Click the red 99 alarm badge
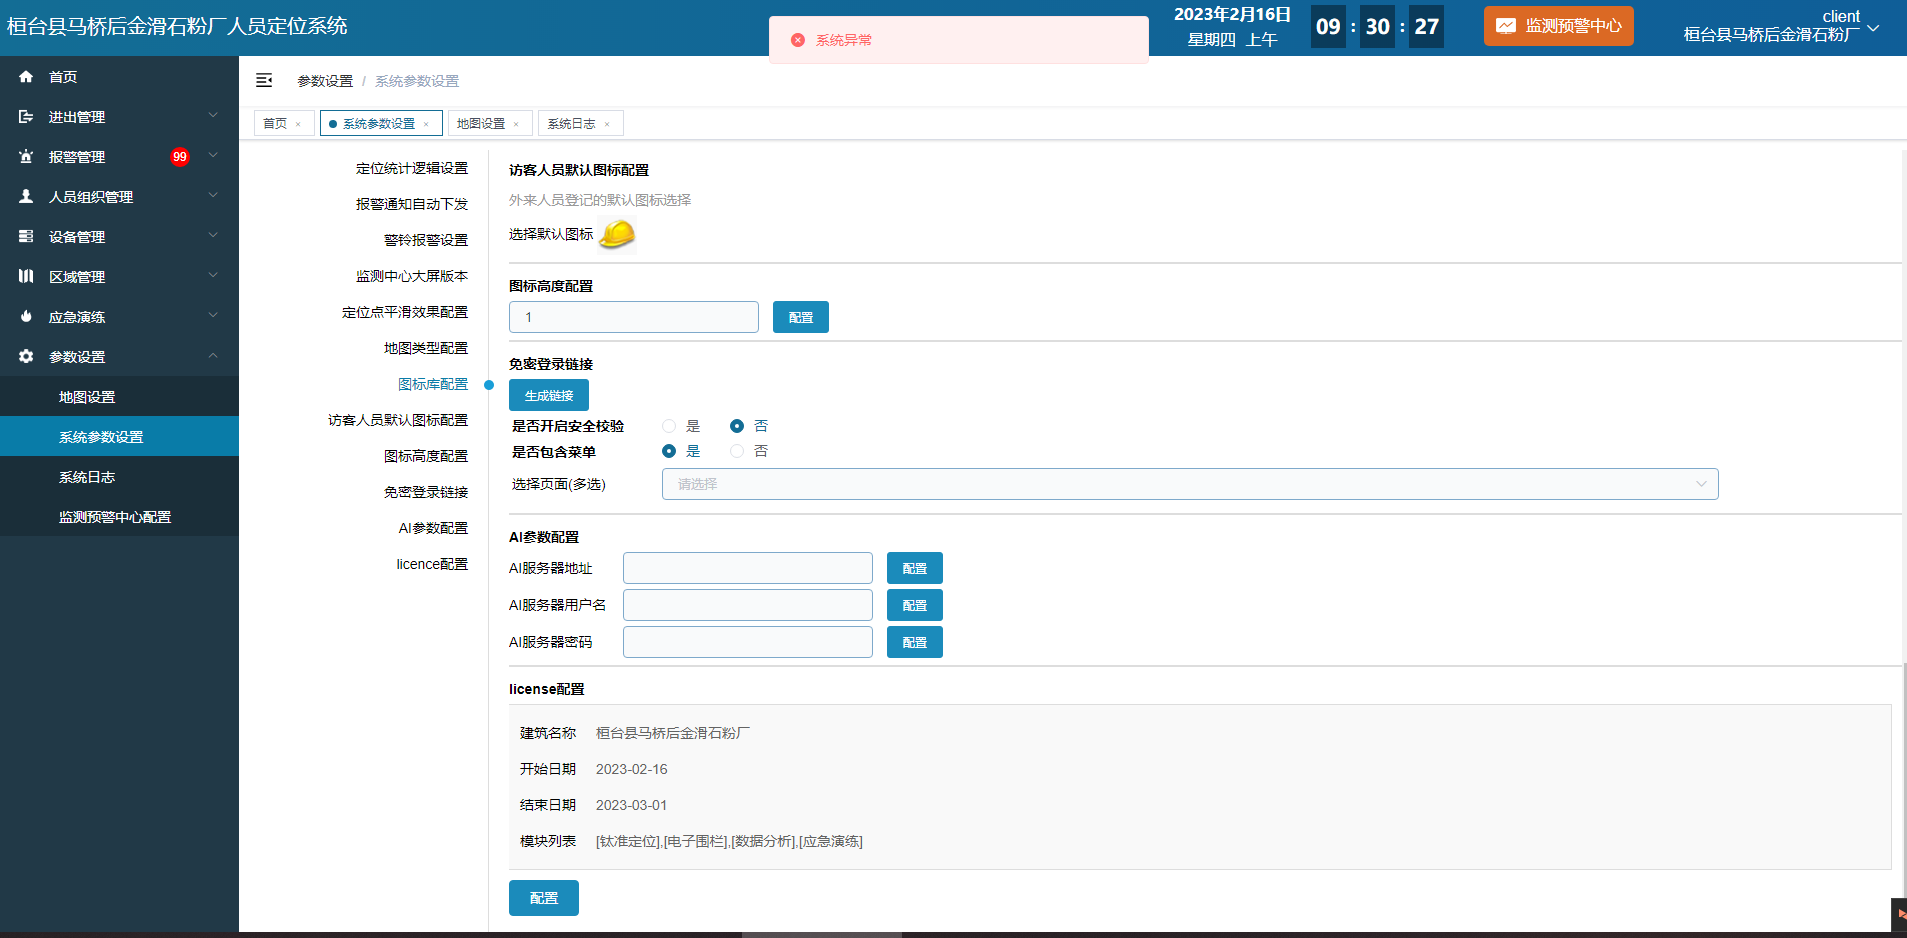The image size is (1907, 938). coord(180,157)
